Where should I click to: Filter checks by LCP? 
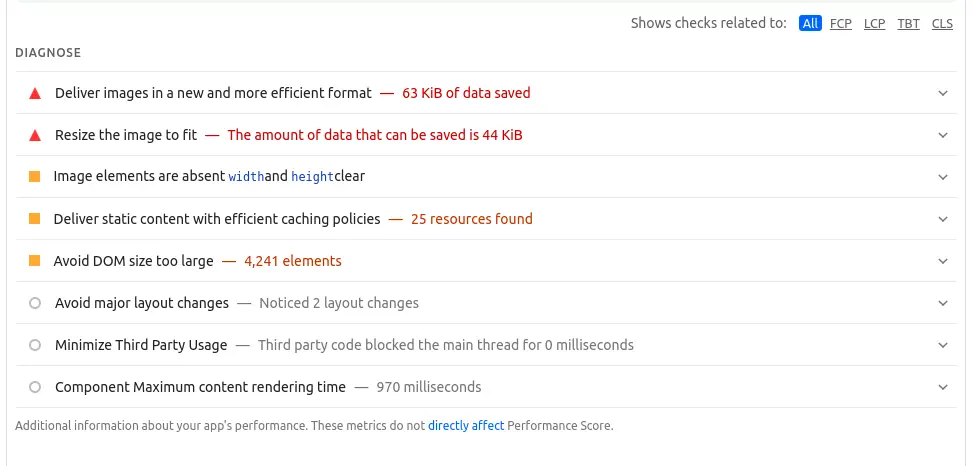(x=875, y=23)
